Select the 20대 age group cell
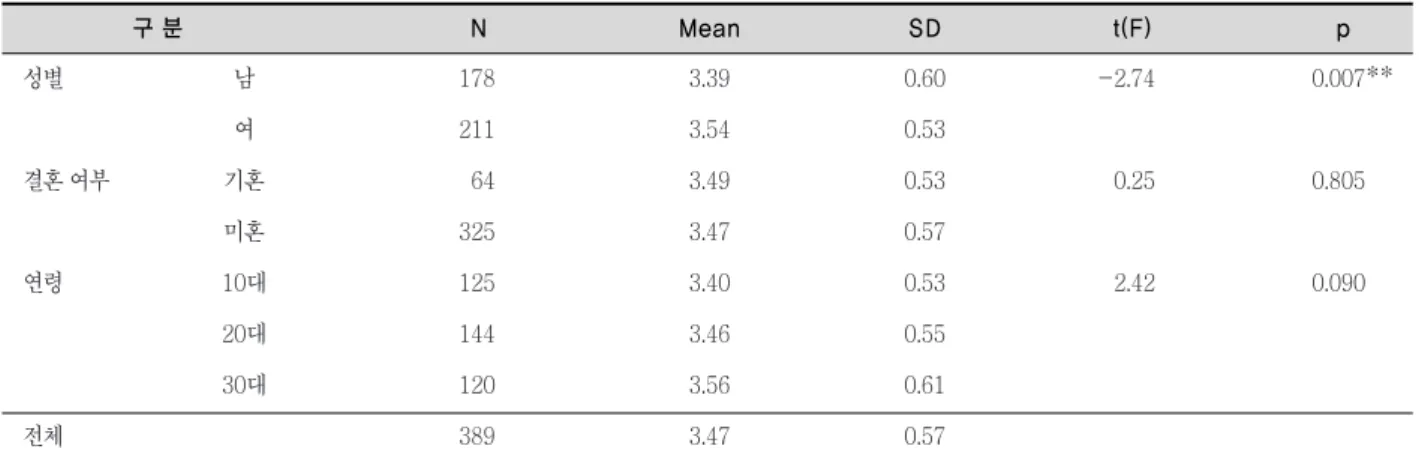 (243, 335)
